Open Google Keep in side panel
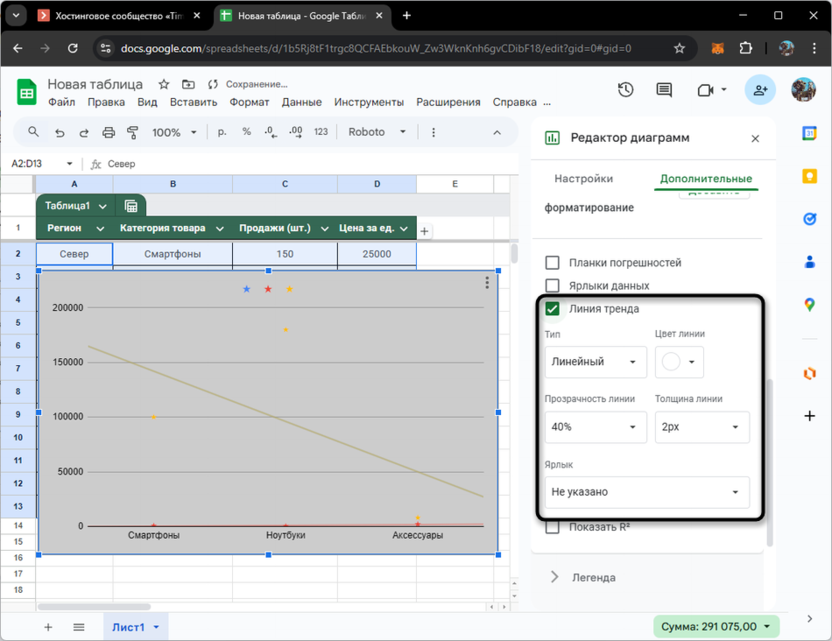 [x=810, y=176]
